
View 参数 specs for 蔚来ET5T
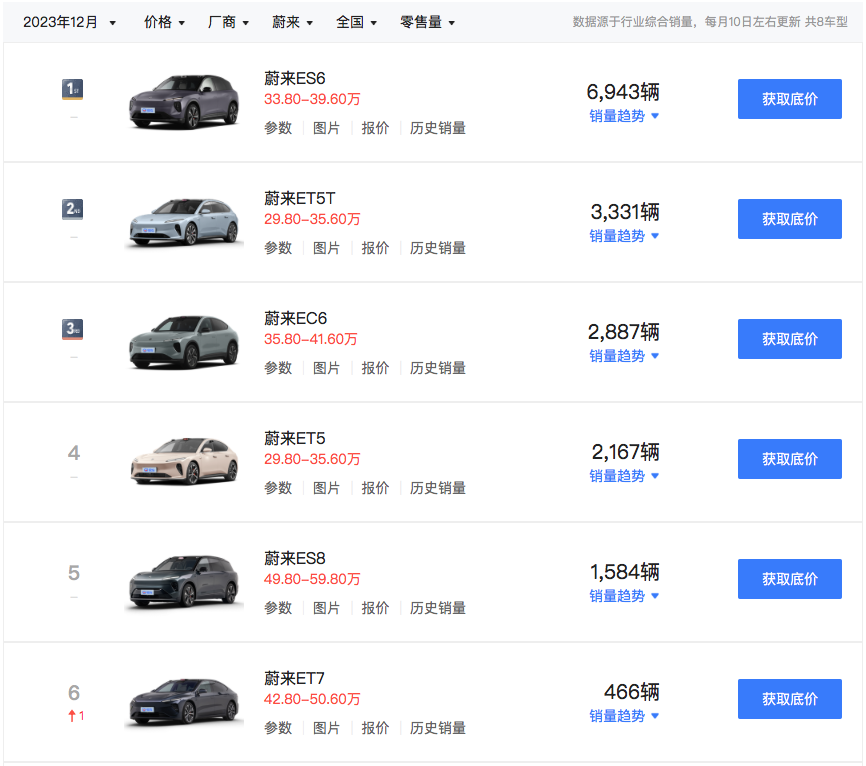tap(278, 248)
